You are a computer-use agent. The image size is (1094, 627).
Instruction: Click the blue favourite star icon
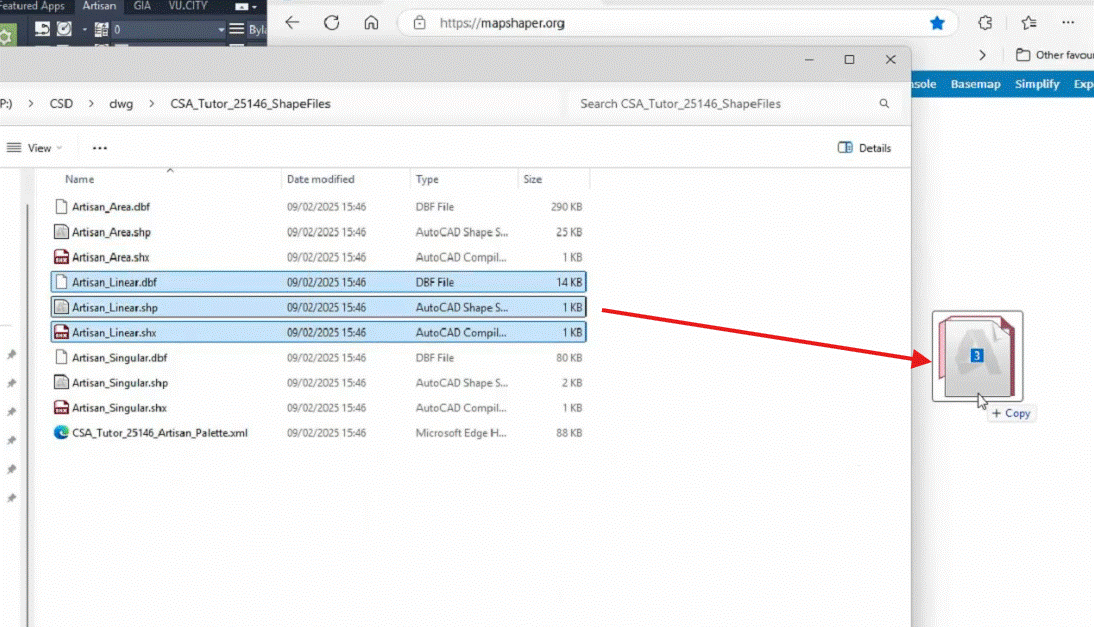coord(937,22)
